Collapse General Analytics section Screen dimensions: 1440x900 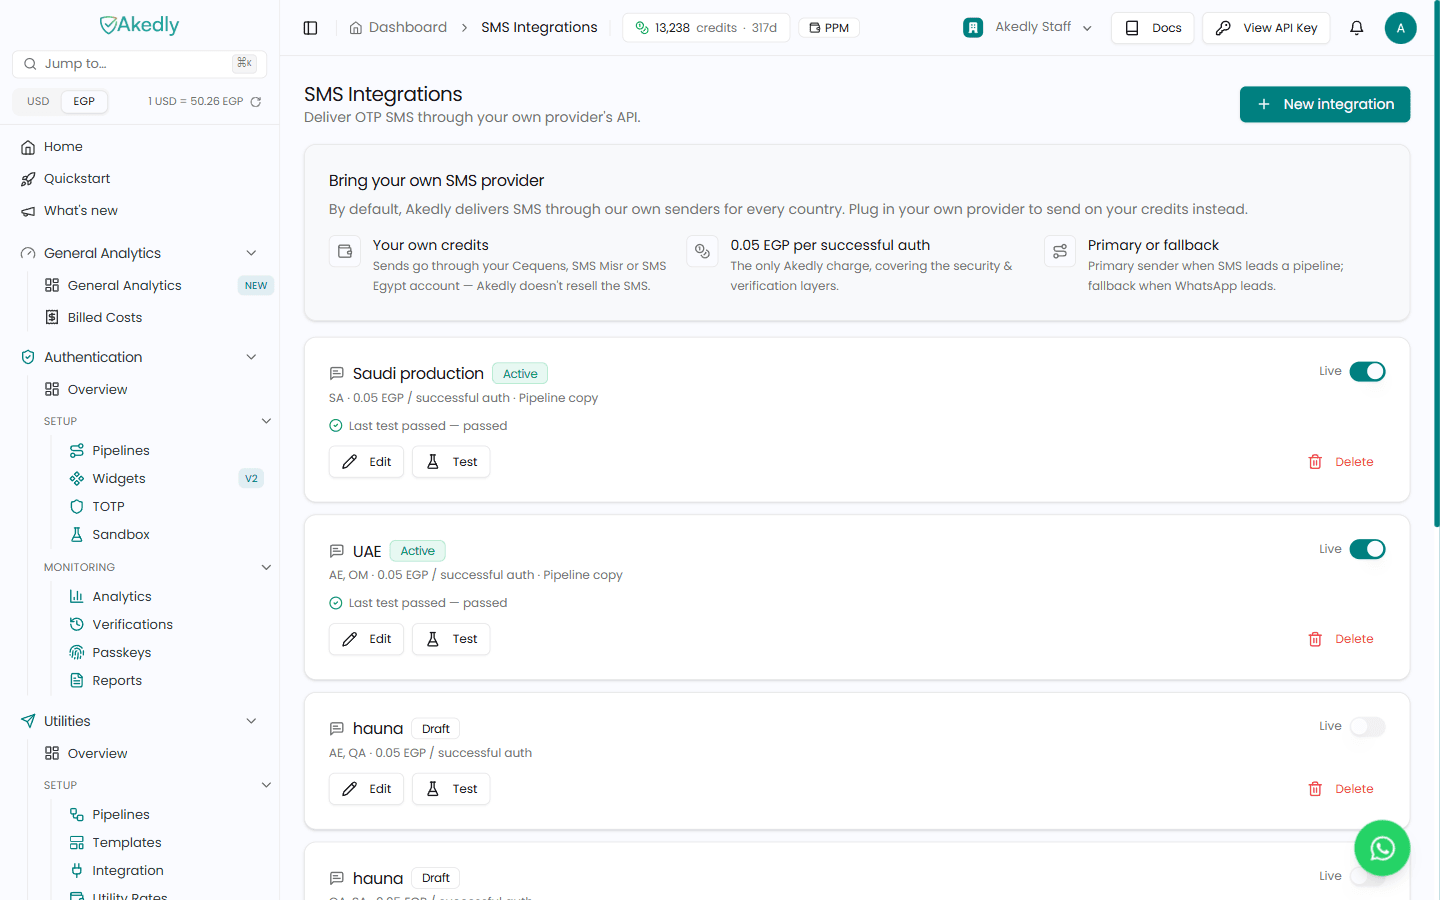point(251,253)
